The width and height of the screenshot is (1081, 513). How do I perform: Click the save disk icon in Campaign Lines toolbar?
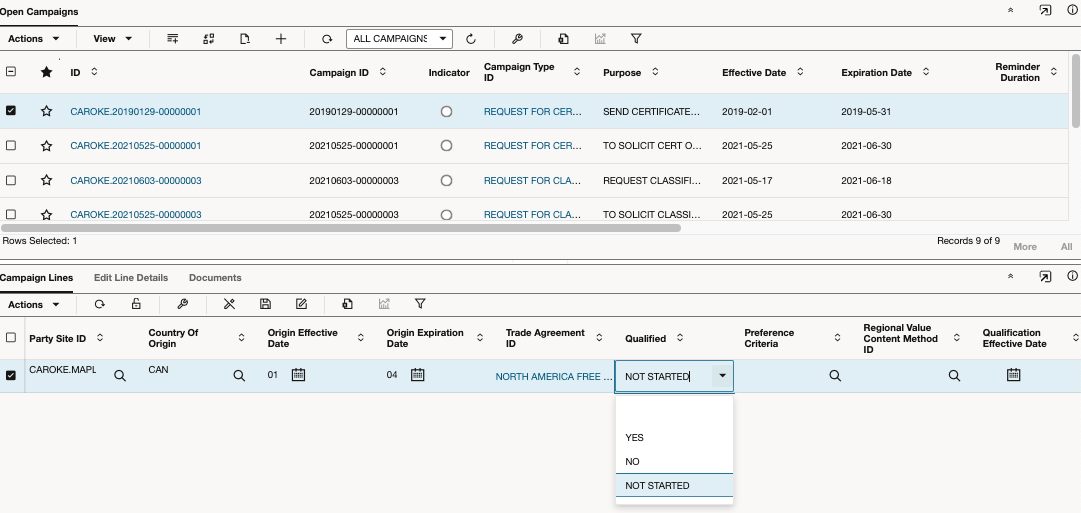point(265,304)
